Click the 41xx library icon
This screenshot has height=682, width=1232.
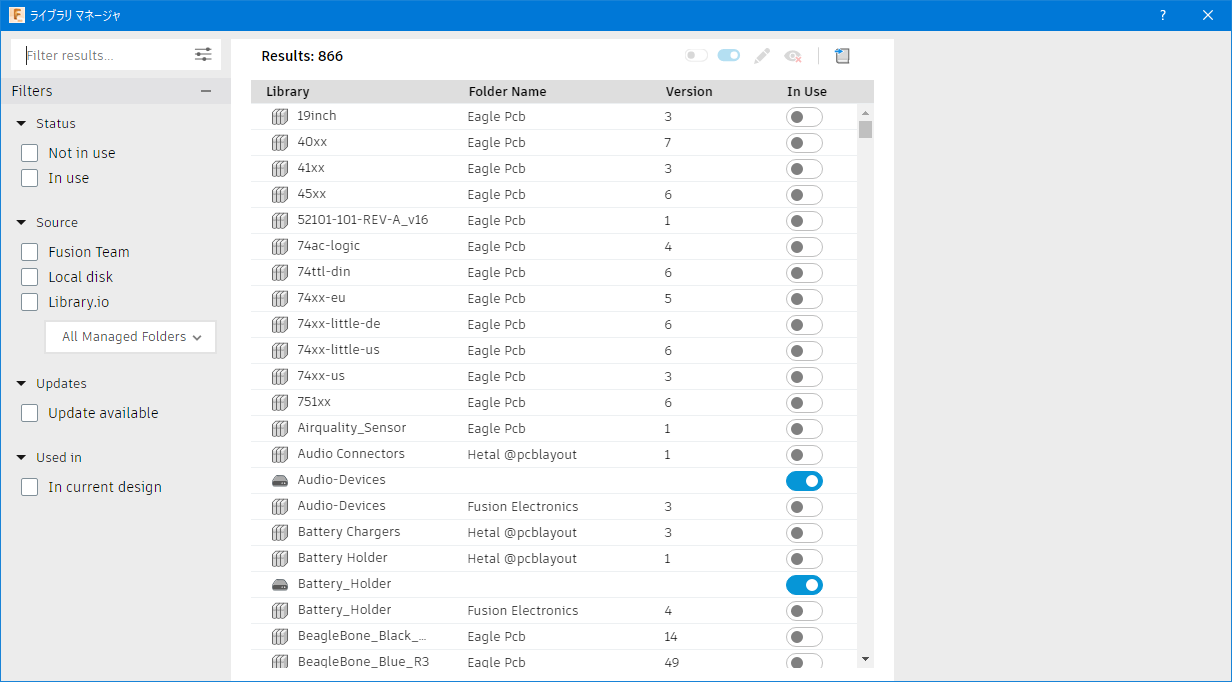[x=280, y=168]
